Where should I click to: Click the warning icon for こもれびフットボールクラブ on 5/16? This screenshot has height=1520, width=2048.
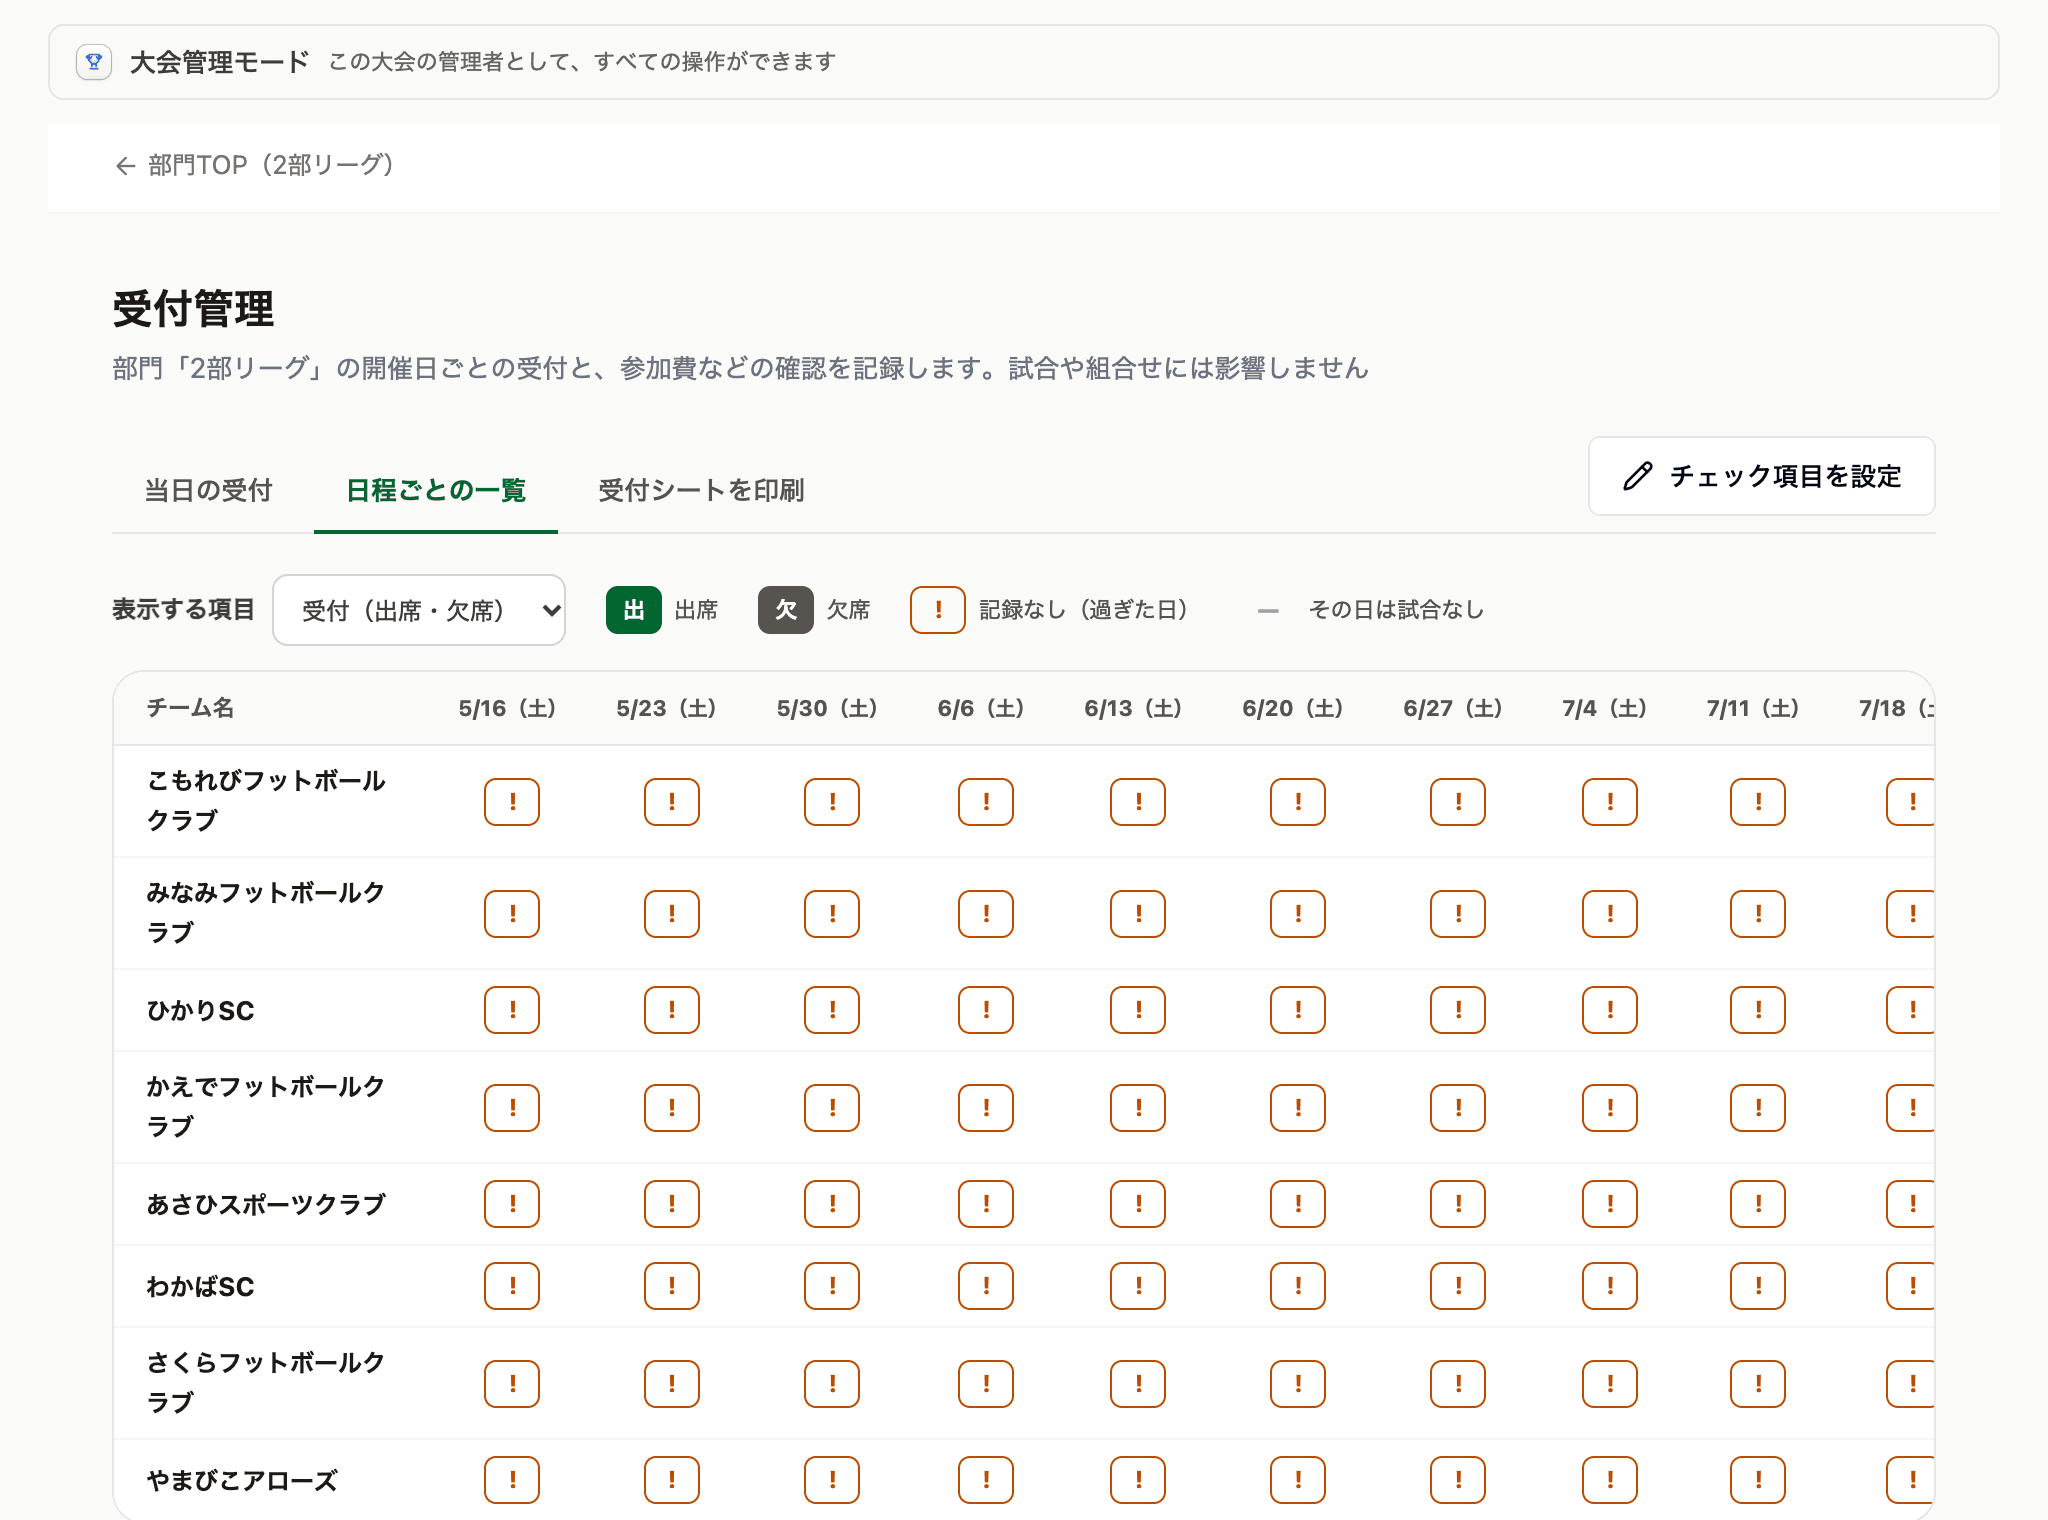click(x=512, y=802)
